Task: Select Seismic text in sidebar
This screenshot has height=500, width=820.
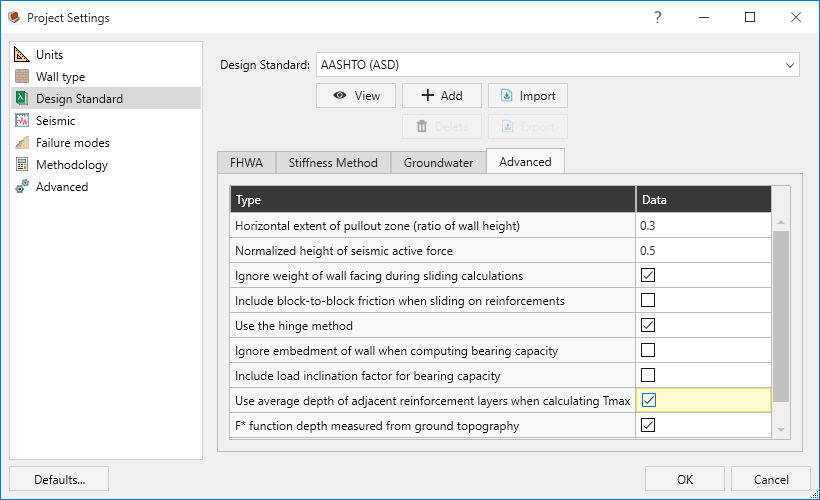Action: (x=55, y=120)
